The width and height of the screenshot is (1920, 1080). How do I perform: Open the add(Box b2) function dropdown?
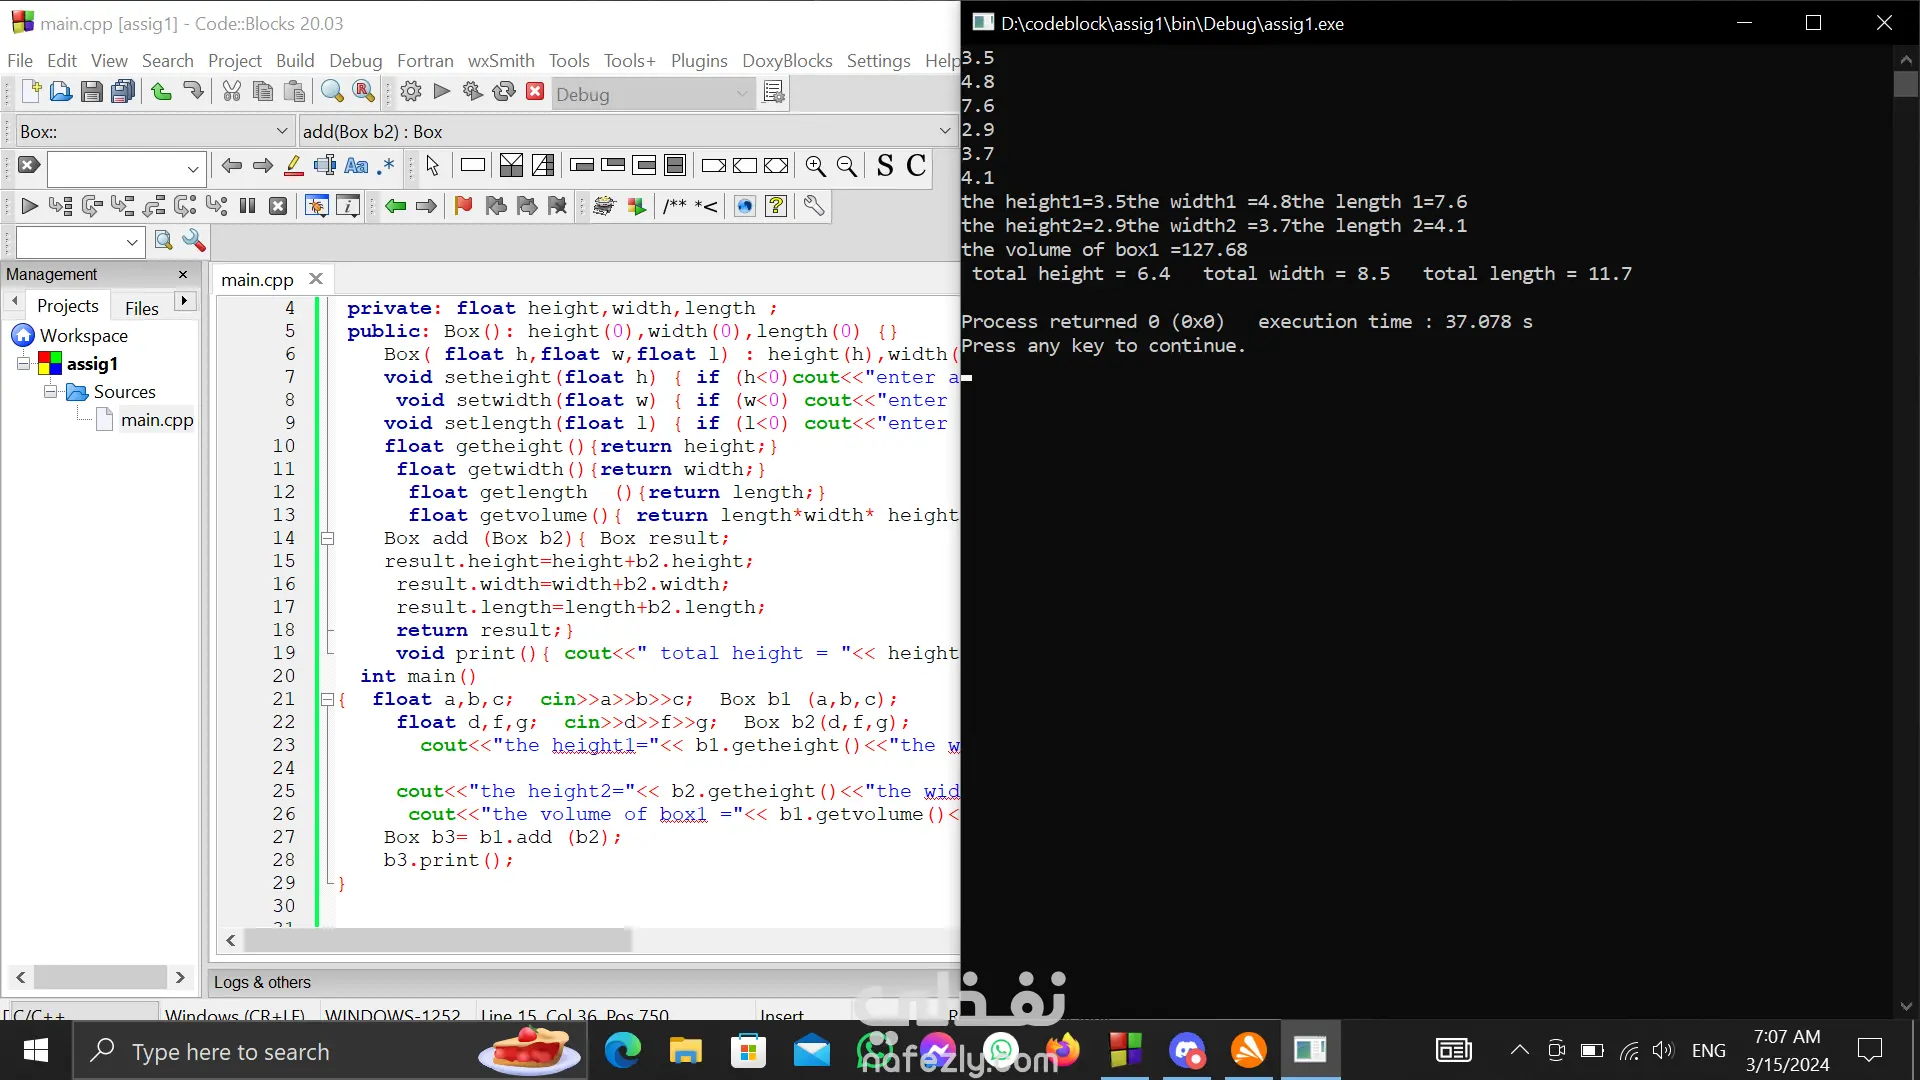(x=944, y=131)
